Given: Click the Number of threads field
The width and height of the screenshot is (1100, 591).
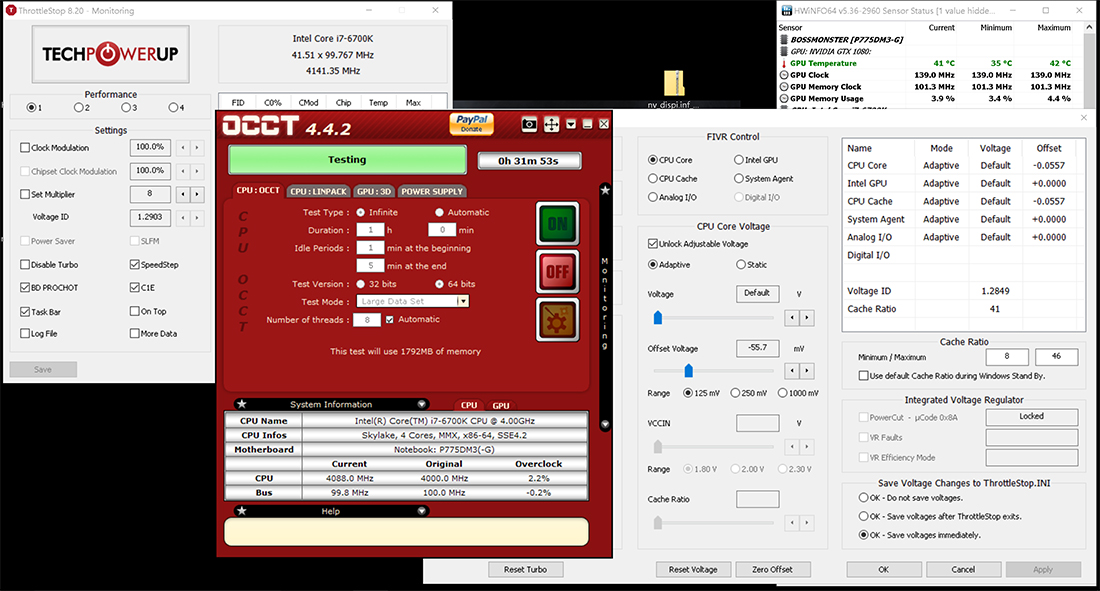Looking at the screenshot, I should [x=367, y=319].
